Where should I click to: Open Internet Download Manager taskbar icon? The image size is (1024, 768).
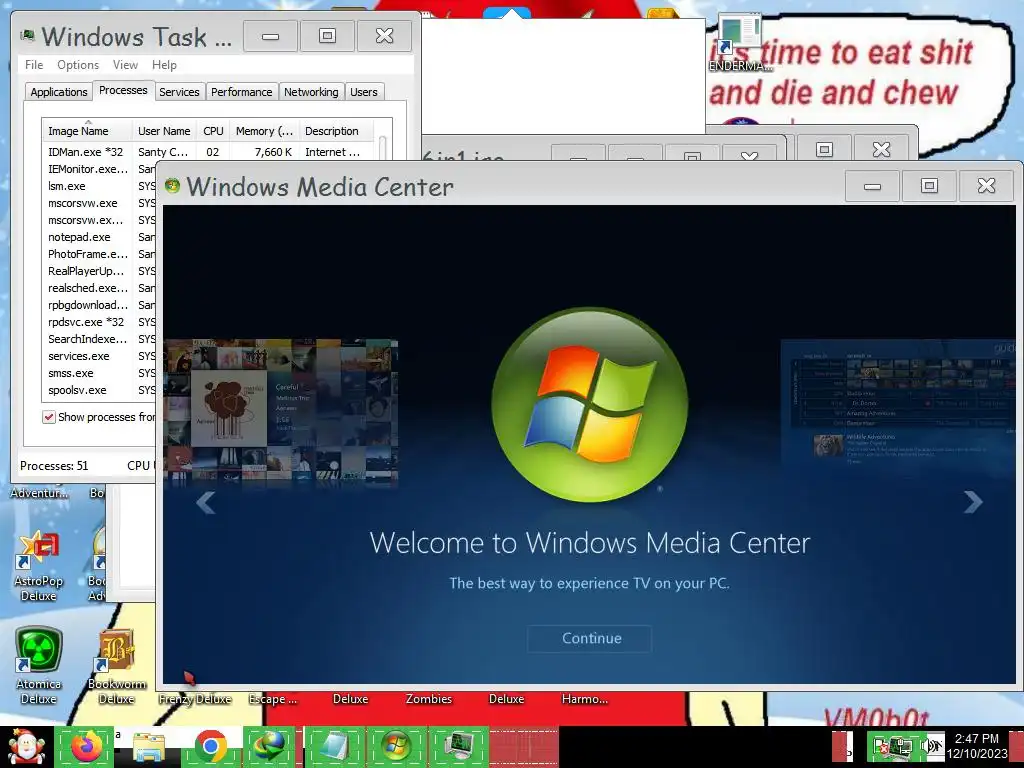[x=269, y=746]
